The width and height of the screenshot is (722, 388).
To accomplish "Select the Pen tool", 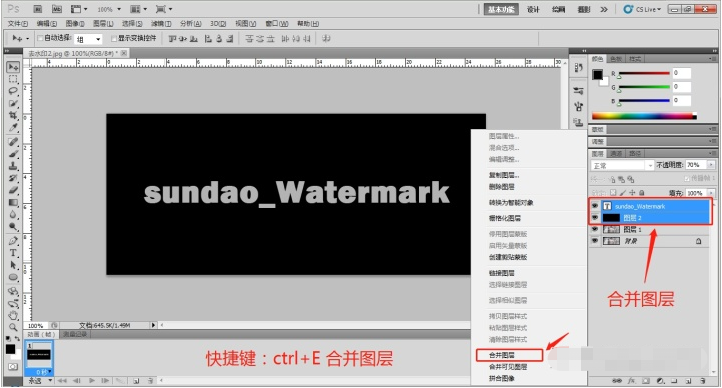I will pyautogui.click(x=13, y=241).
